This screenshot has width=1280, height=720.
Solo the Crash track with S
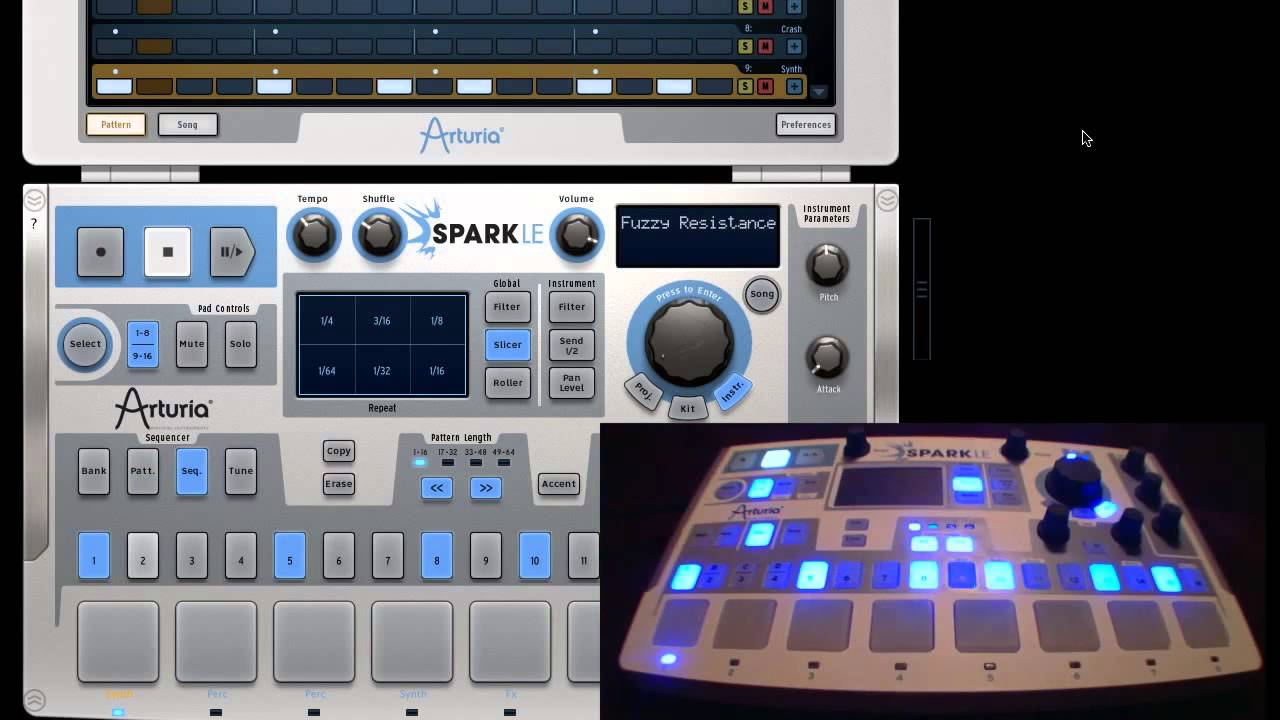[x=745, y=46]
